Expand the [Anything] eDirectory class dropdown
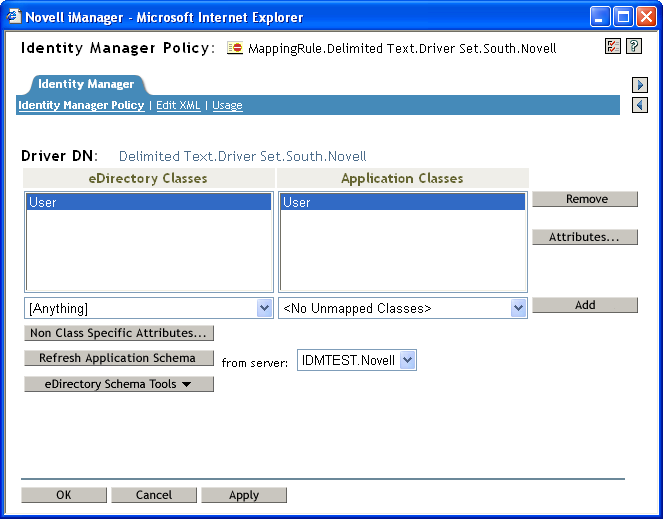This screenshot has height=519, width=663. (x=264, y=308)
